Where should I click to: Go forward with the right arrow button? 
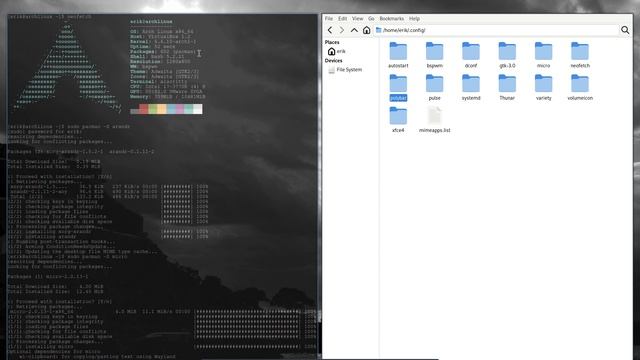[342, 30]
